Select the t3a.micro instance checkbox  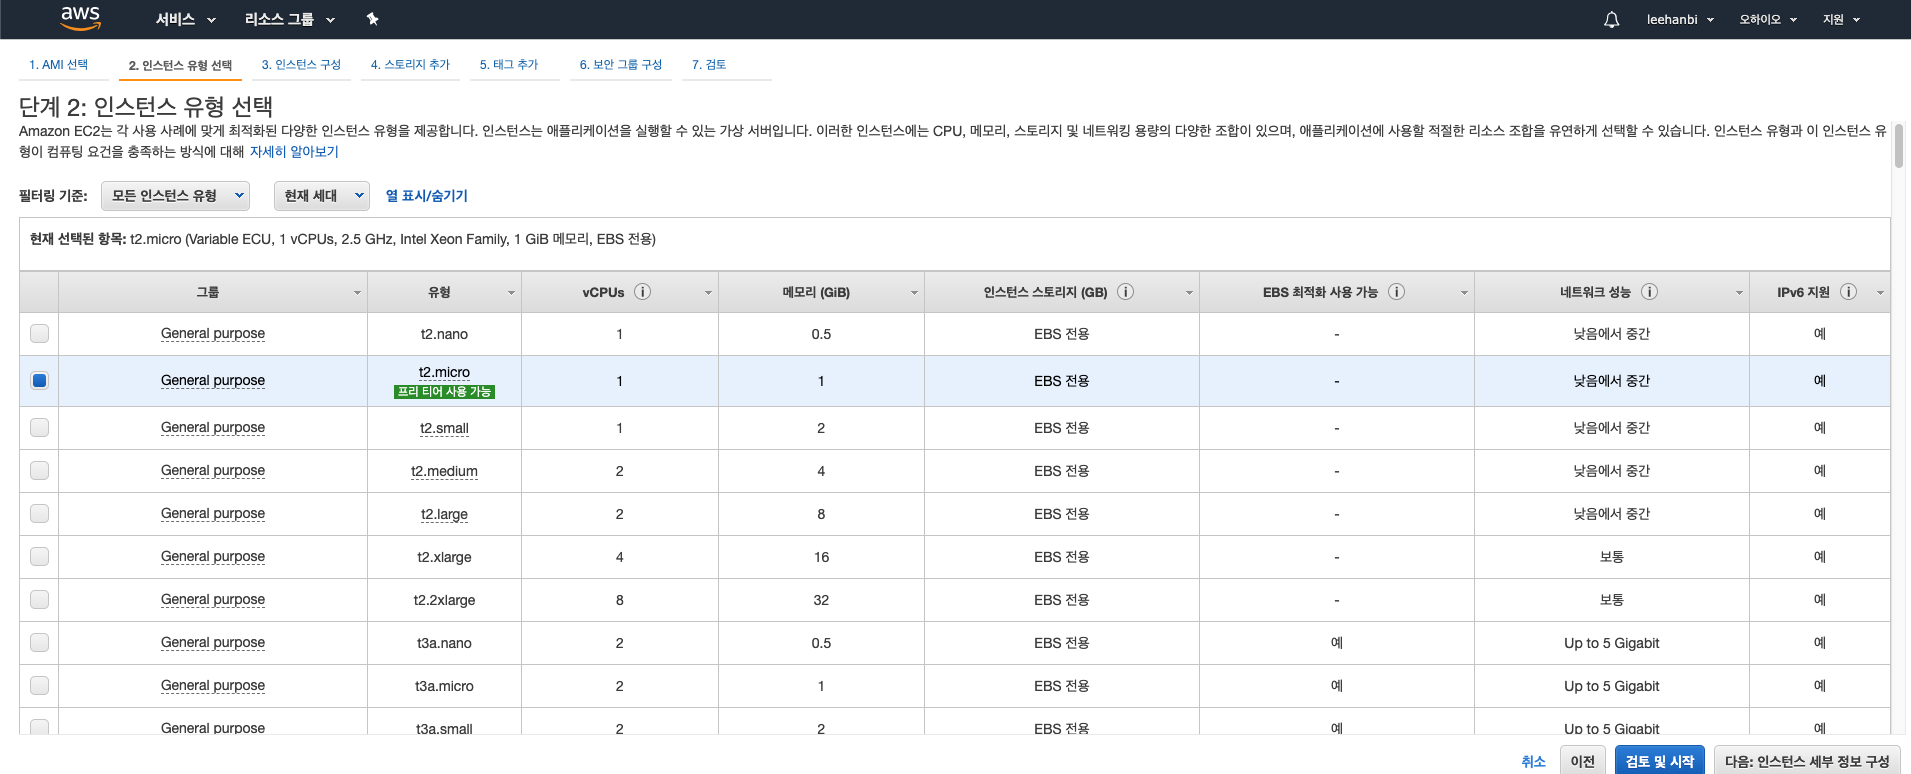[x=39, y=685]
